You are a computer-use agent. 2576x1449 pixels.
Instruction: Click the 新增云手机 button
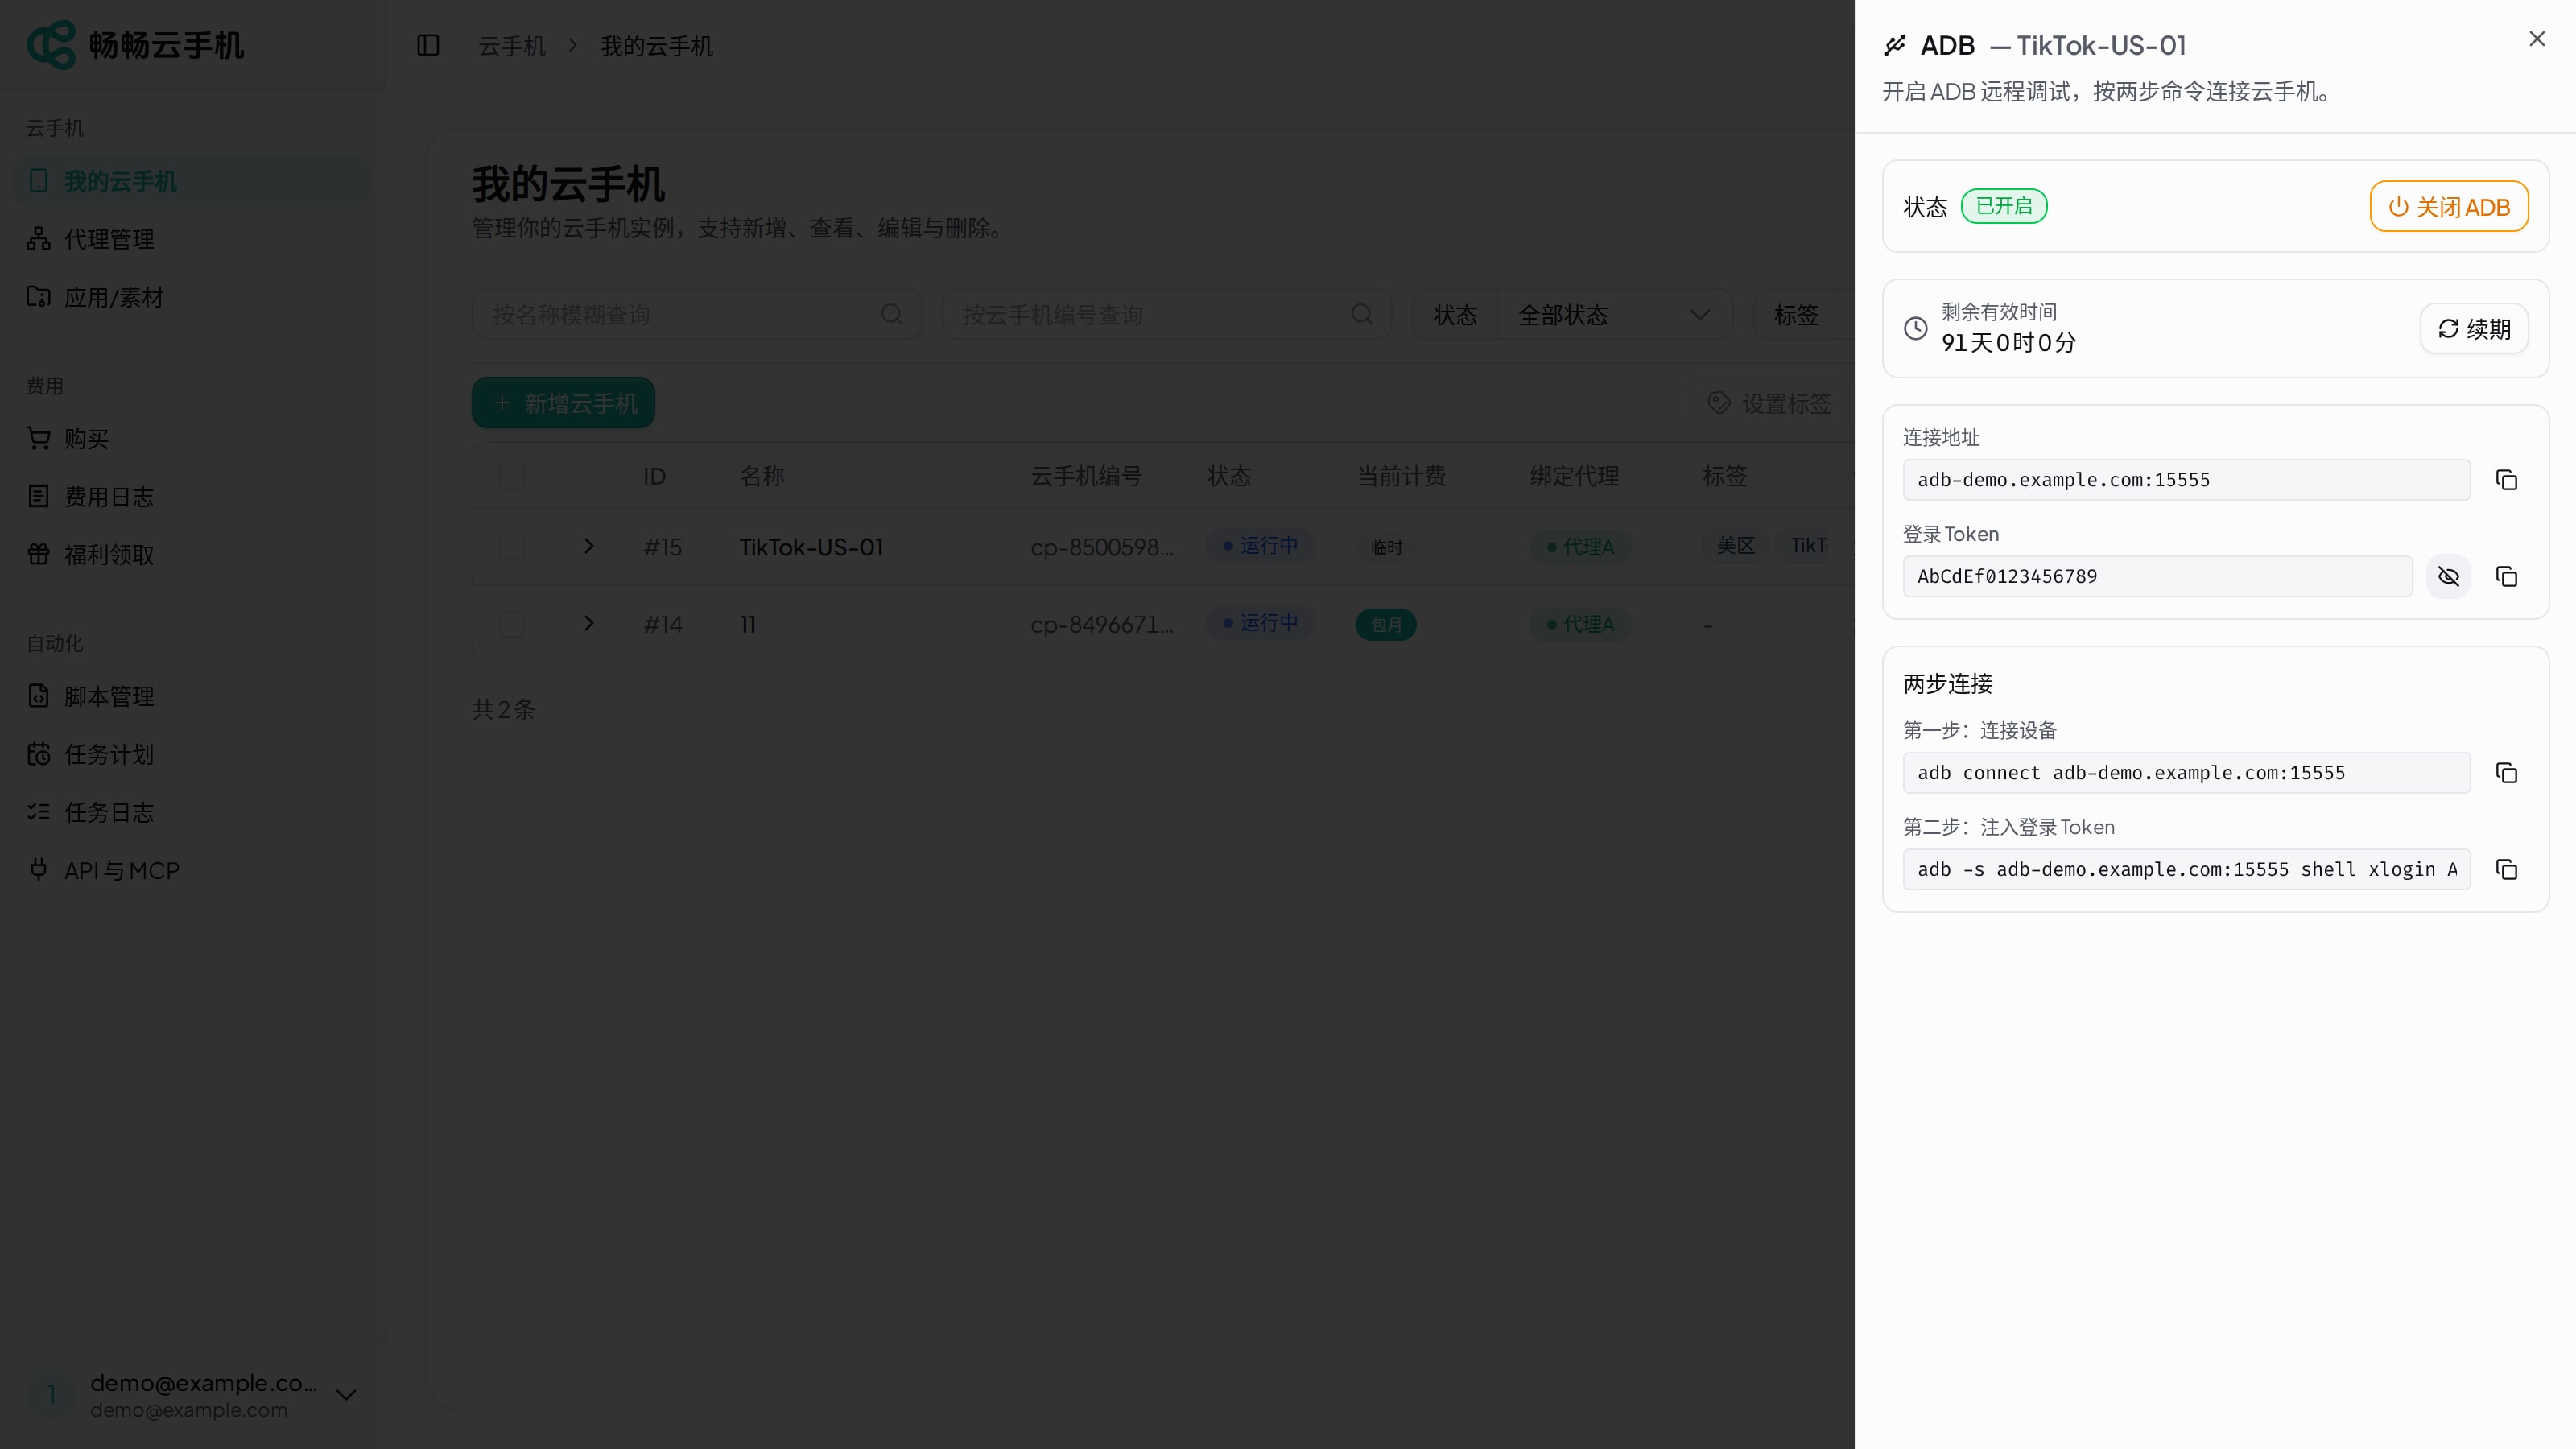pyautogui.click(x=563, y=403)
